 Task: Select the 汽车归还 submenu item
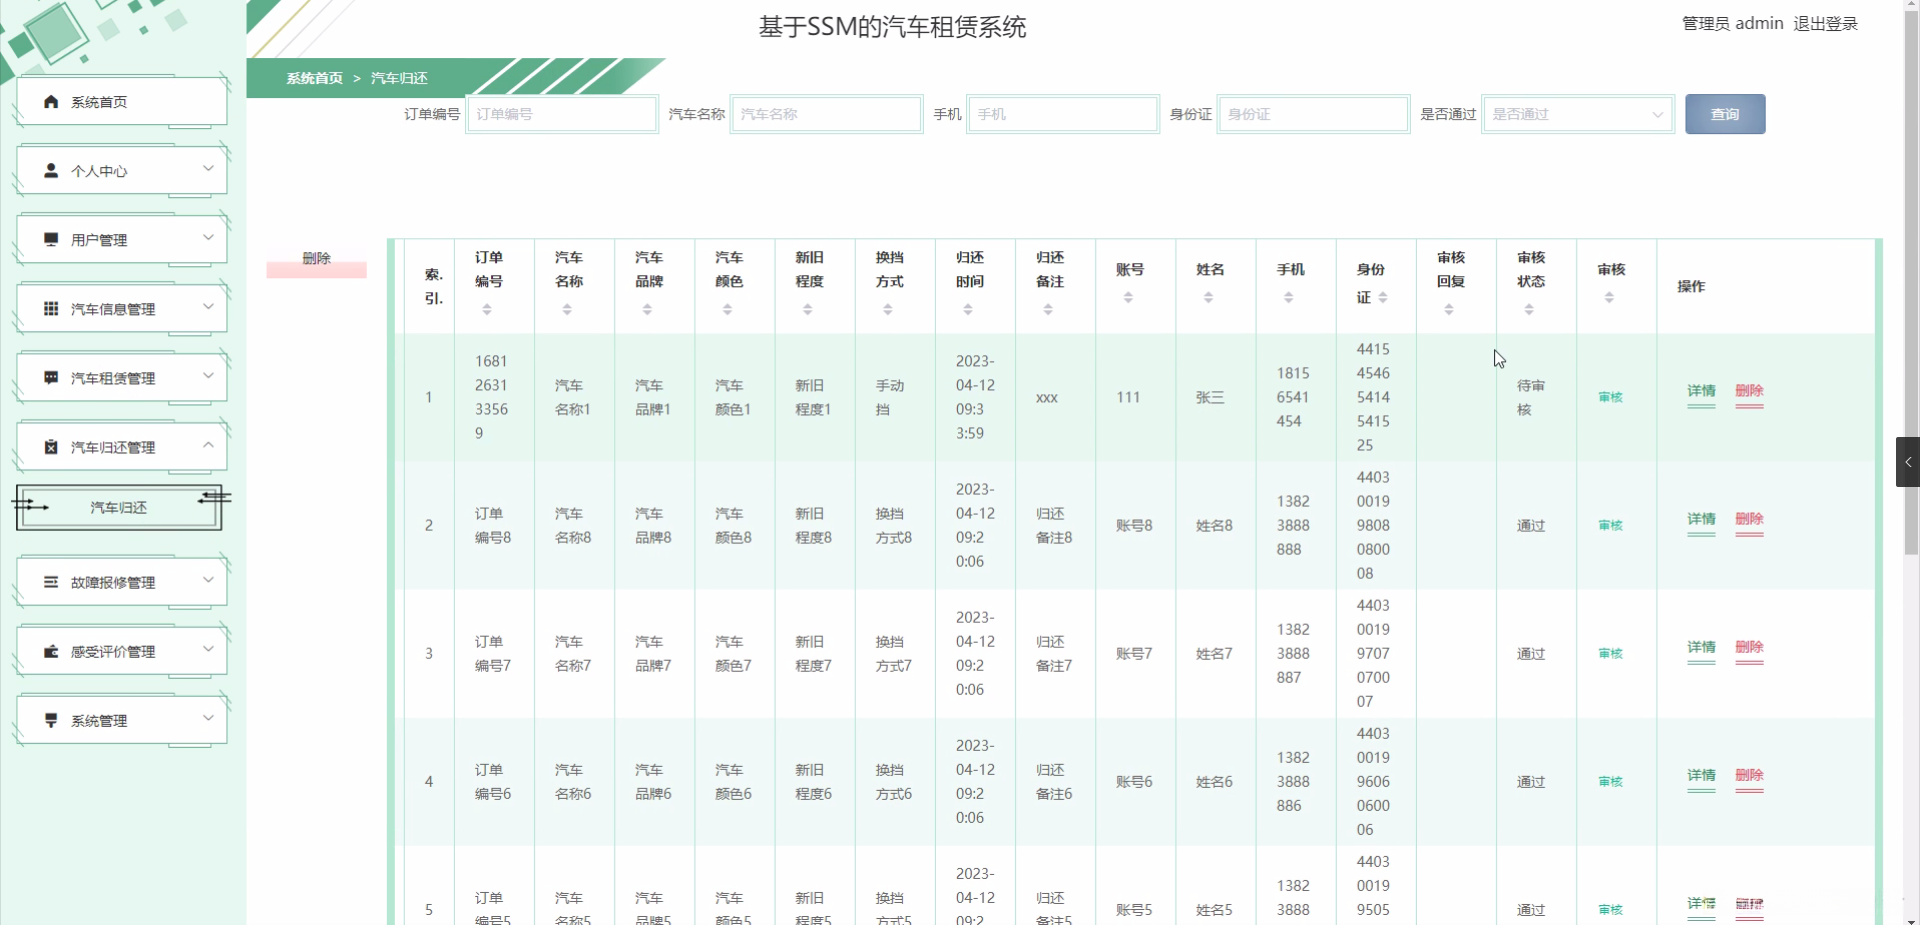pyautogui.click(x=119, y=507)
